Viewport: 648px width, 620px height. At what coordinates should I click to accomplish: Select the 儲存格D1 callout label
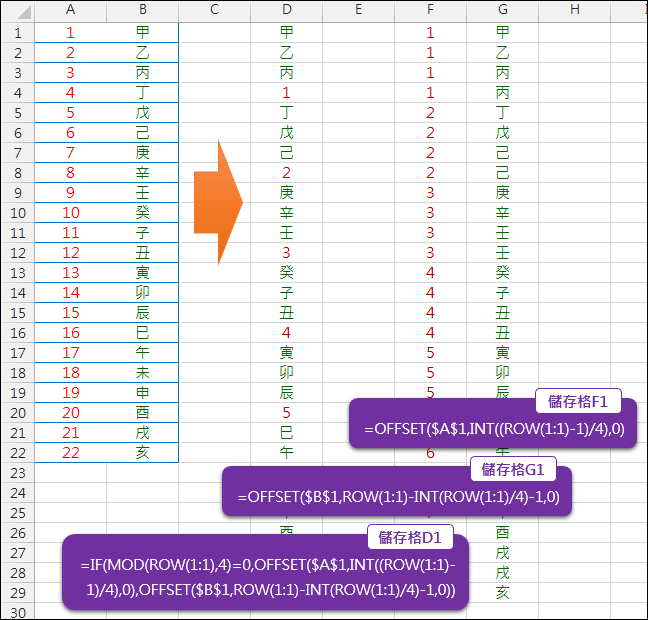[410, 537]
